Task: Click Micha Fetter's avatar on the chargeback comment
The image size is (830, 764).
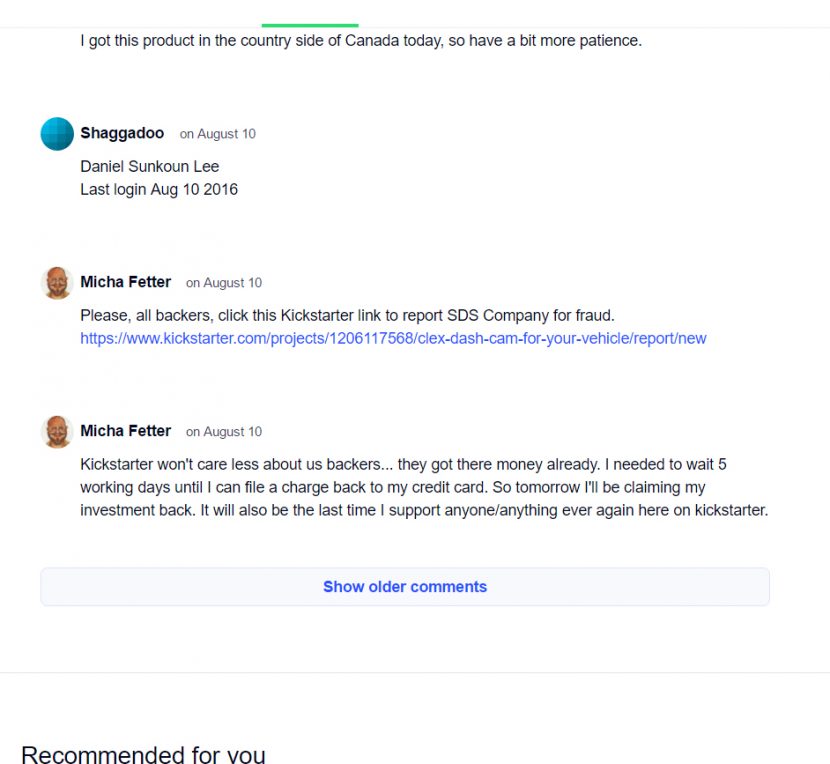Action: click(x=57, y=432)
